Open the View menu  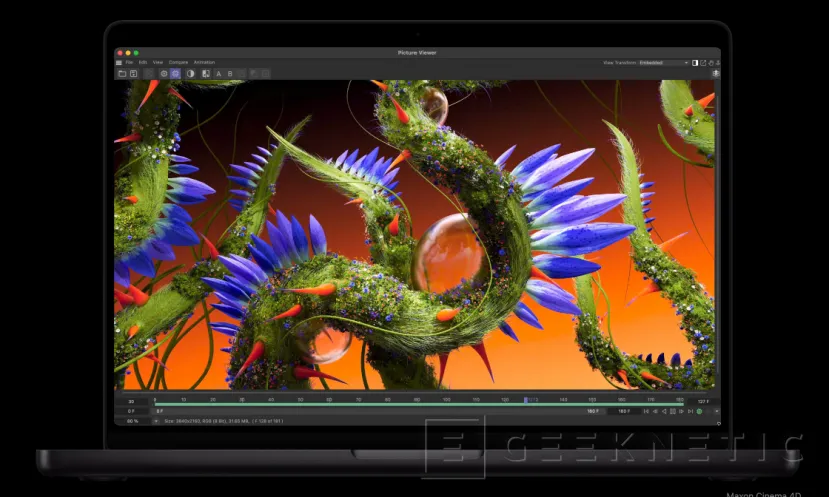click(158, 62)
